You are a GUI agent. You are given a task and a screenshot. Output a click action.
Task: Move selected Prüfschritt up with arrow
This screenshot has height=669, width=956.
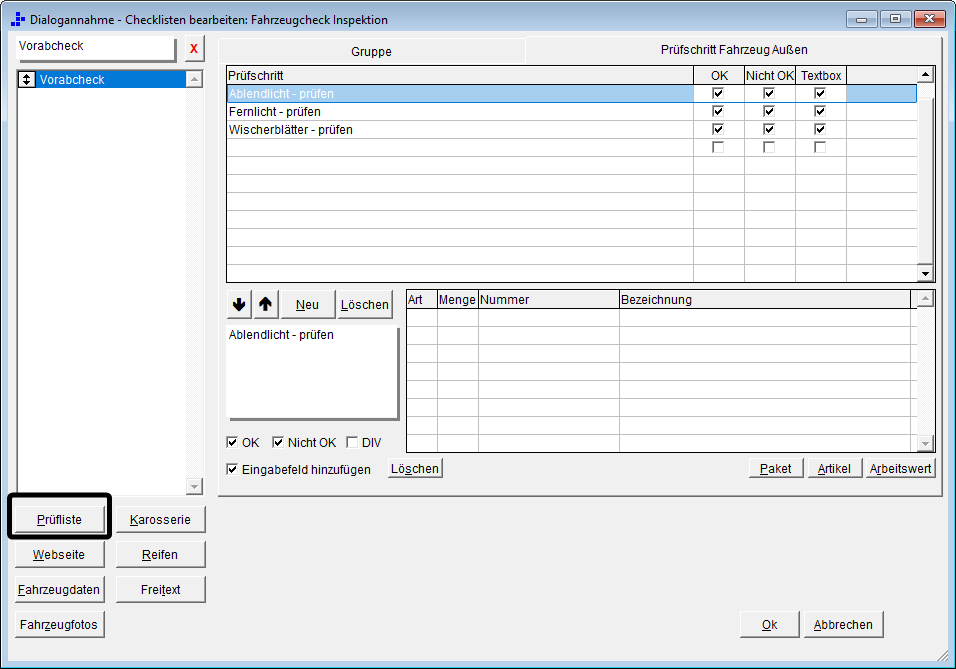(x=265, y=304)
